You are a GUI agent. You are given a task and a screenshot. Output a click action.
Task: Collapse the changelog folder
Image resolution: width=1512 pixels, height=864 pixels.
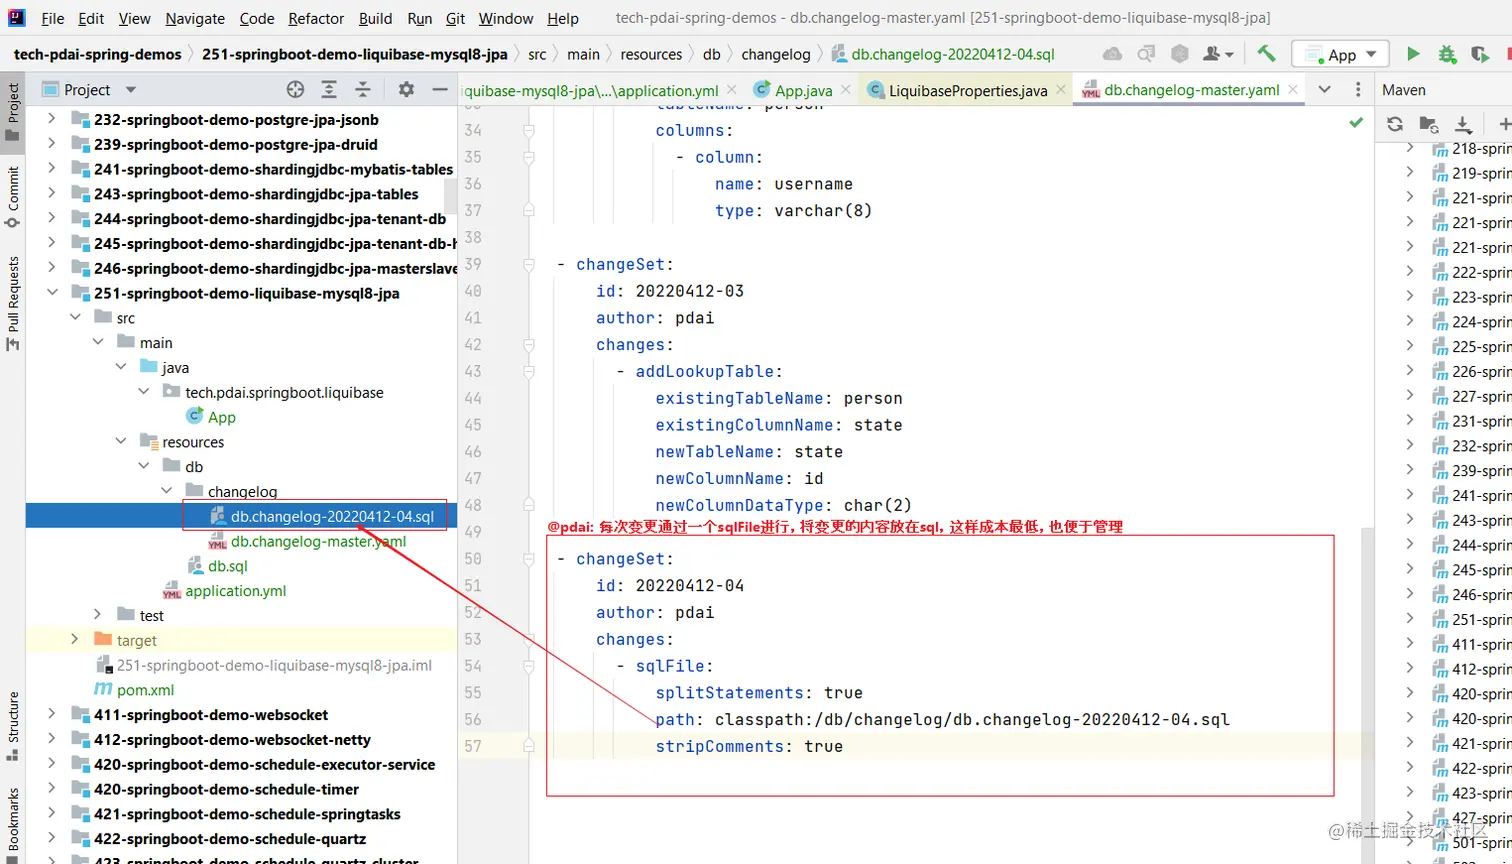(166, 491)
